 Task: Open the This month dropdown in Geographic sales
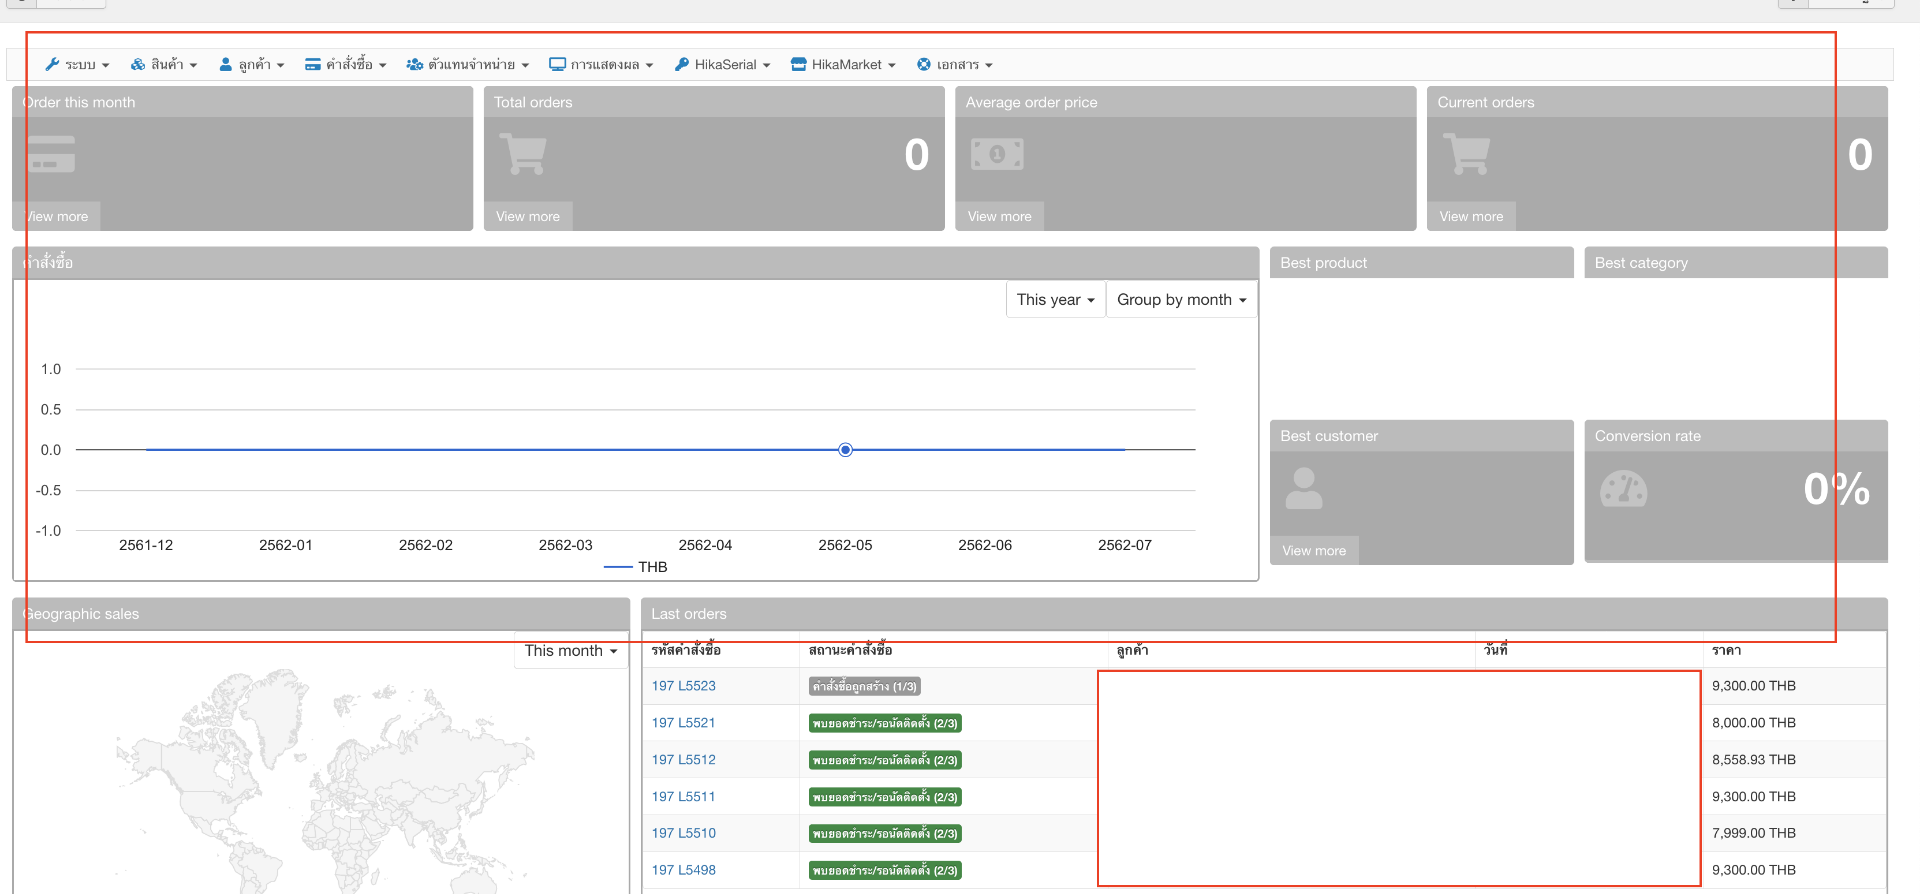coord(570,651)
